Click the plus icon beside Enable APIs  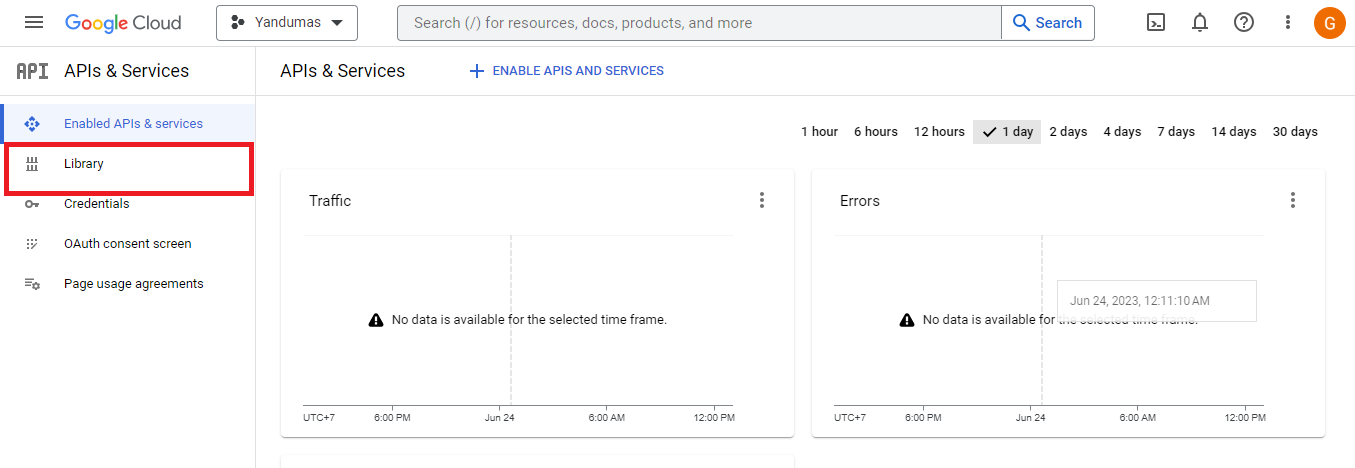click(x=477, y=71)
